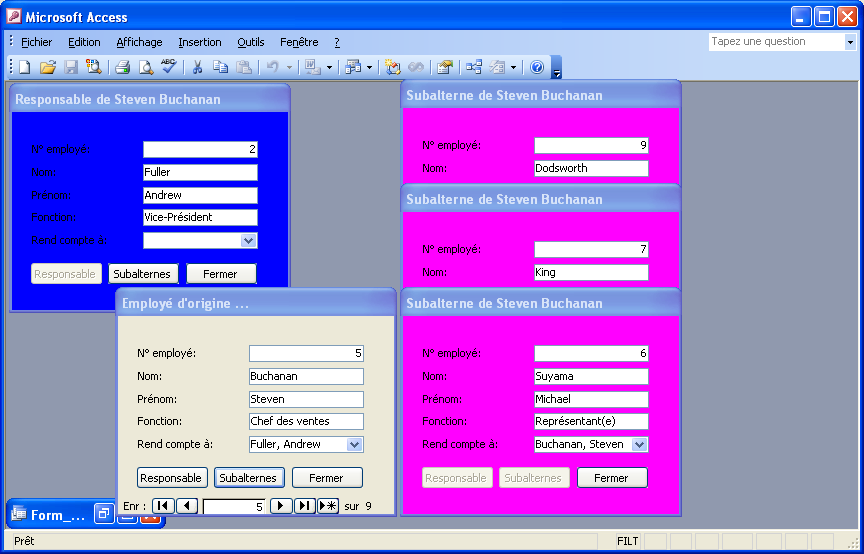The height and width of the screenshot is (554, 864).
Task: Click the New document toolbar icon
Action: (x=25, y=67)
